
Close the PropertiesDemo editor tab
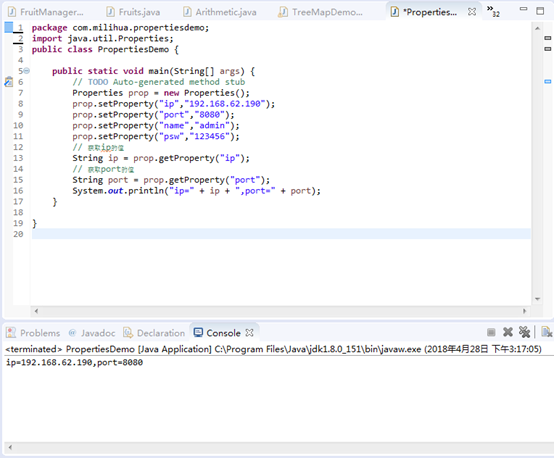[x=472, y=12]
